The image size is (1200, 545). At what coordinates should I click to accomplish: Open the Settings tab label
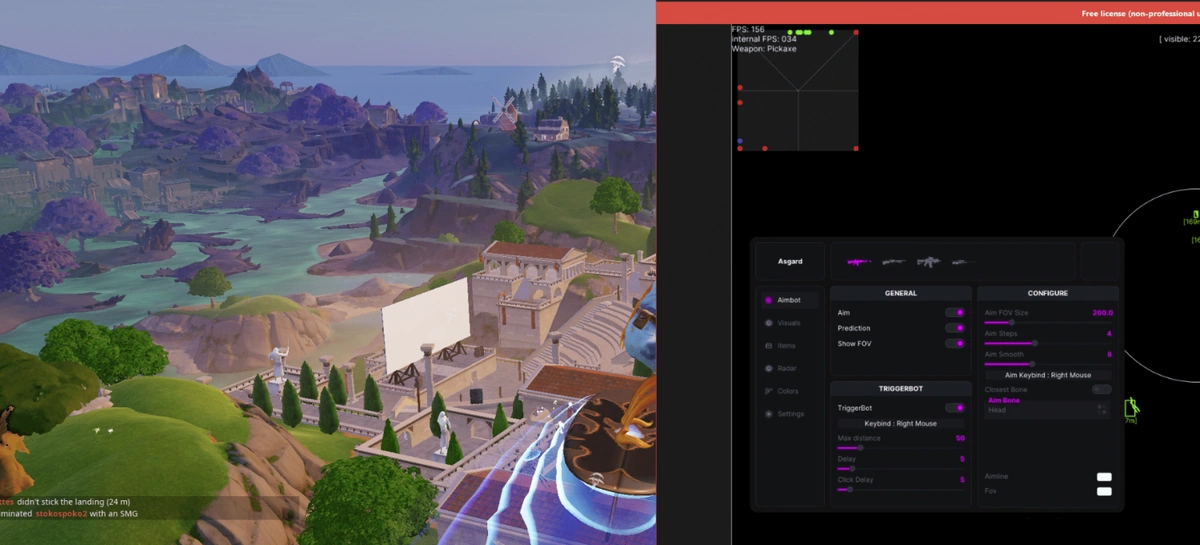(791, 414)
